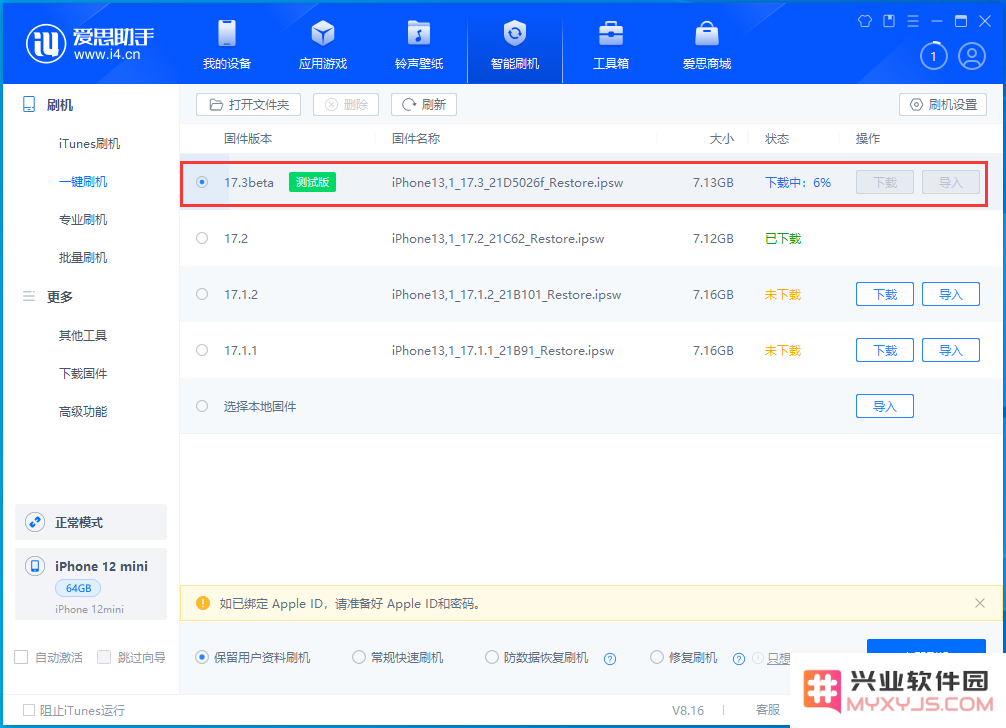Open the 铃声壁纸 ringtones tab

pyautogui.click(x=419, y=45)
